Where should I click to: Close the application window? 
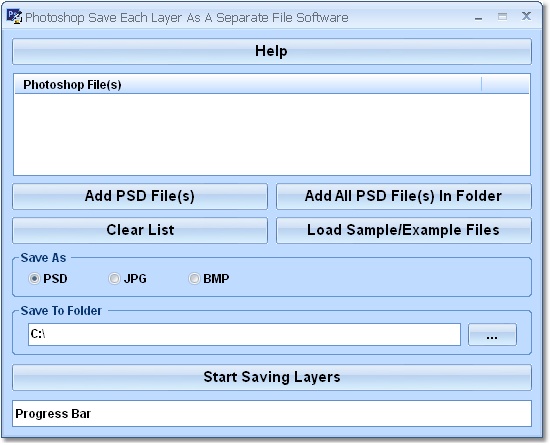tap(526, 16)
